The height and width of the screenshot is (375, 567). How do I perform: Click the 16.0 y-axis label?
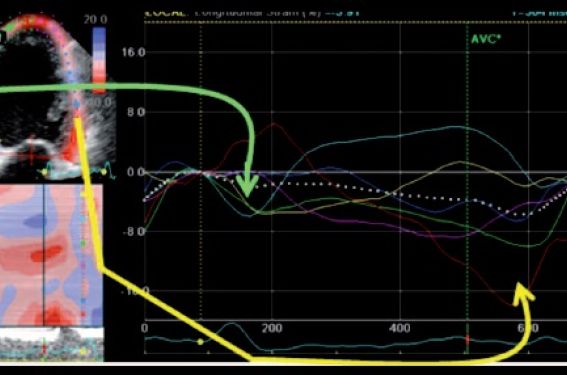coord(133,53)
